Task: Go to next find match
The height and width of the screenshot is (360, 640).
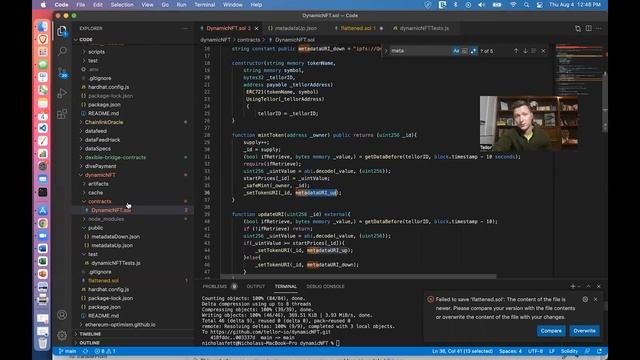Action: pyautogui.click(x=525, y=51)
